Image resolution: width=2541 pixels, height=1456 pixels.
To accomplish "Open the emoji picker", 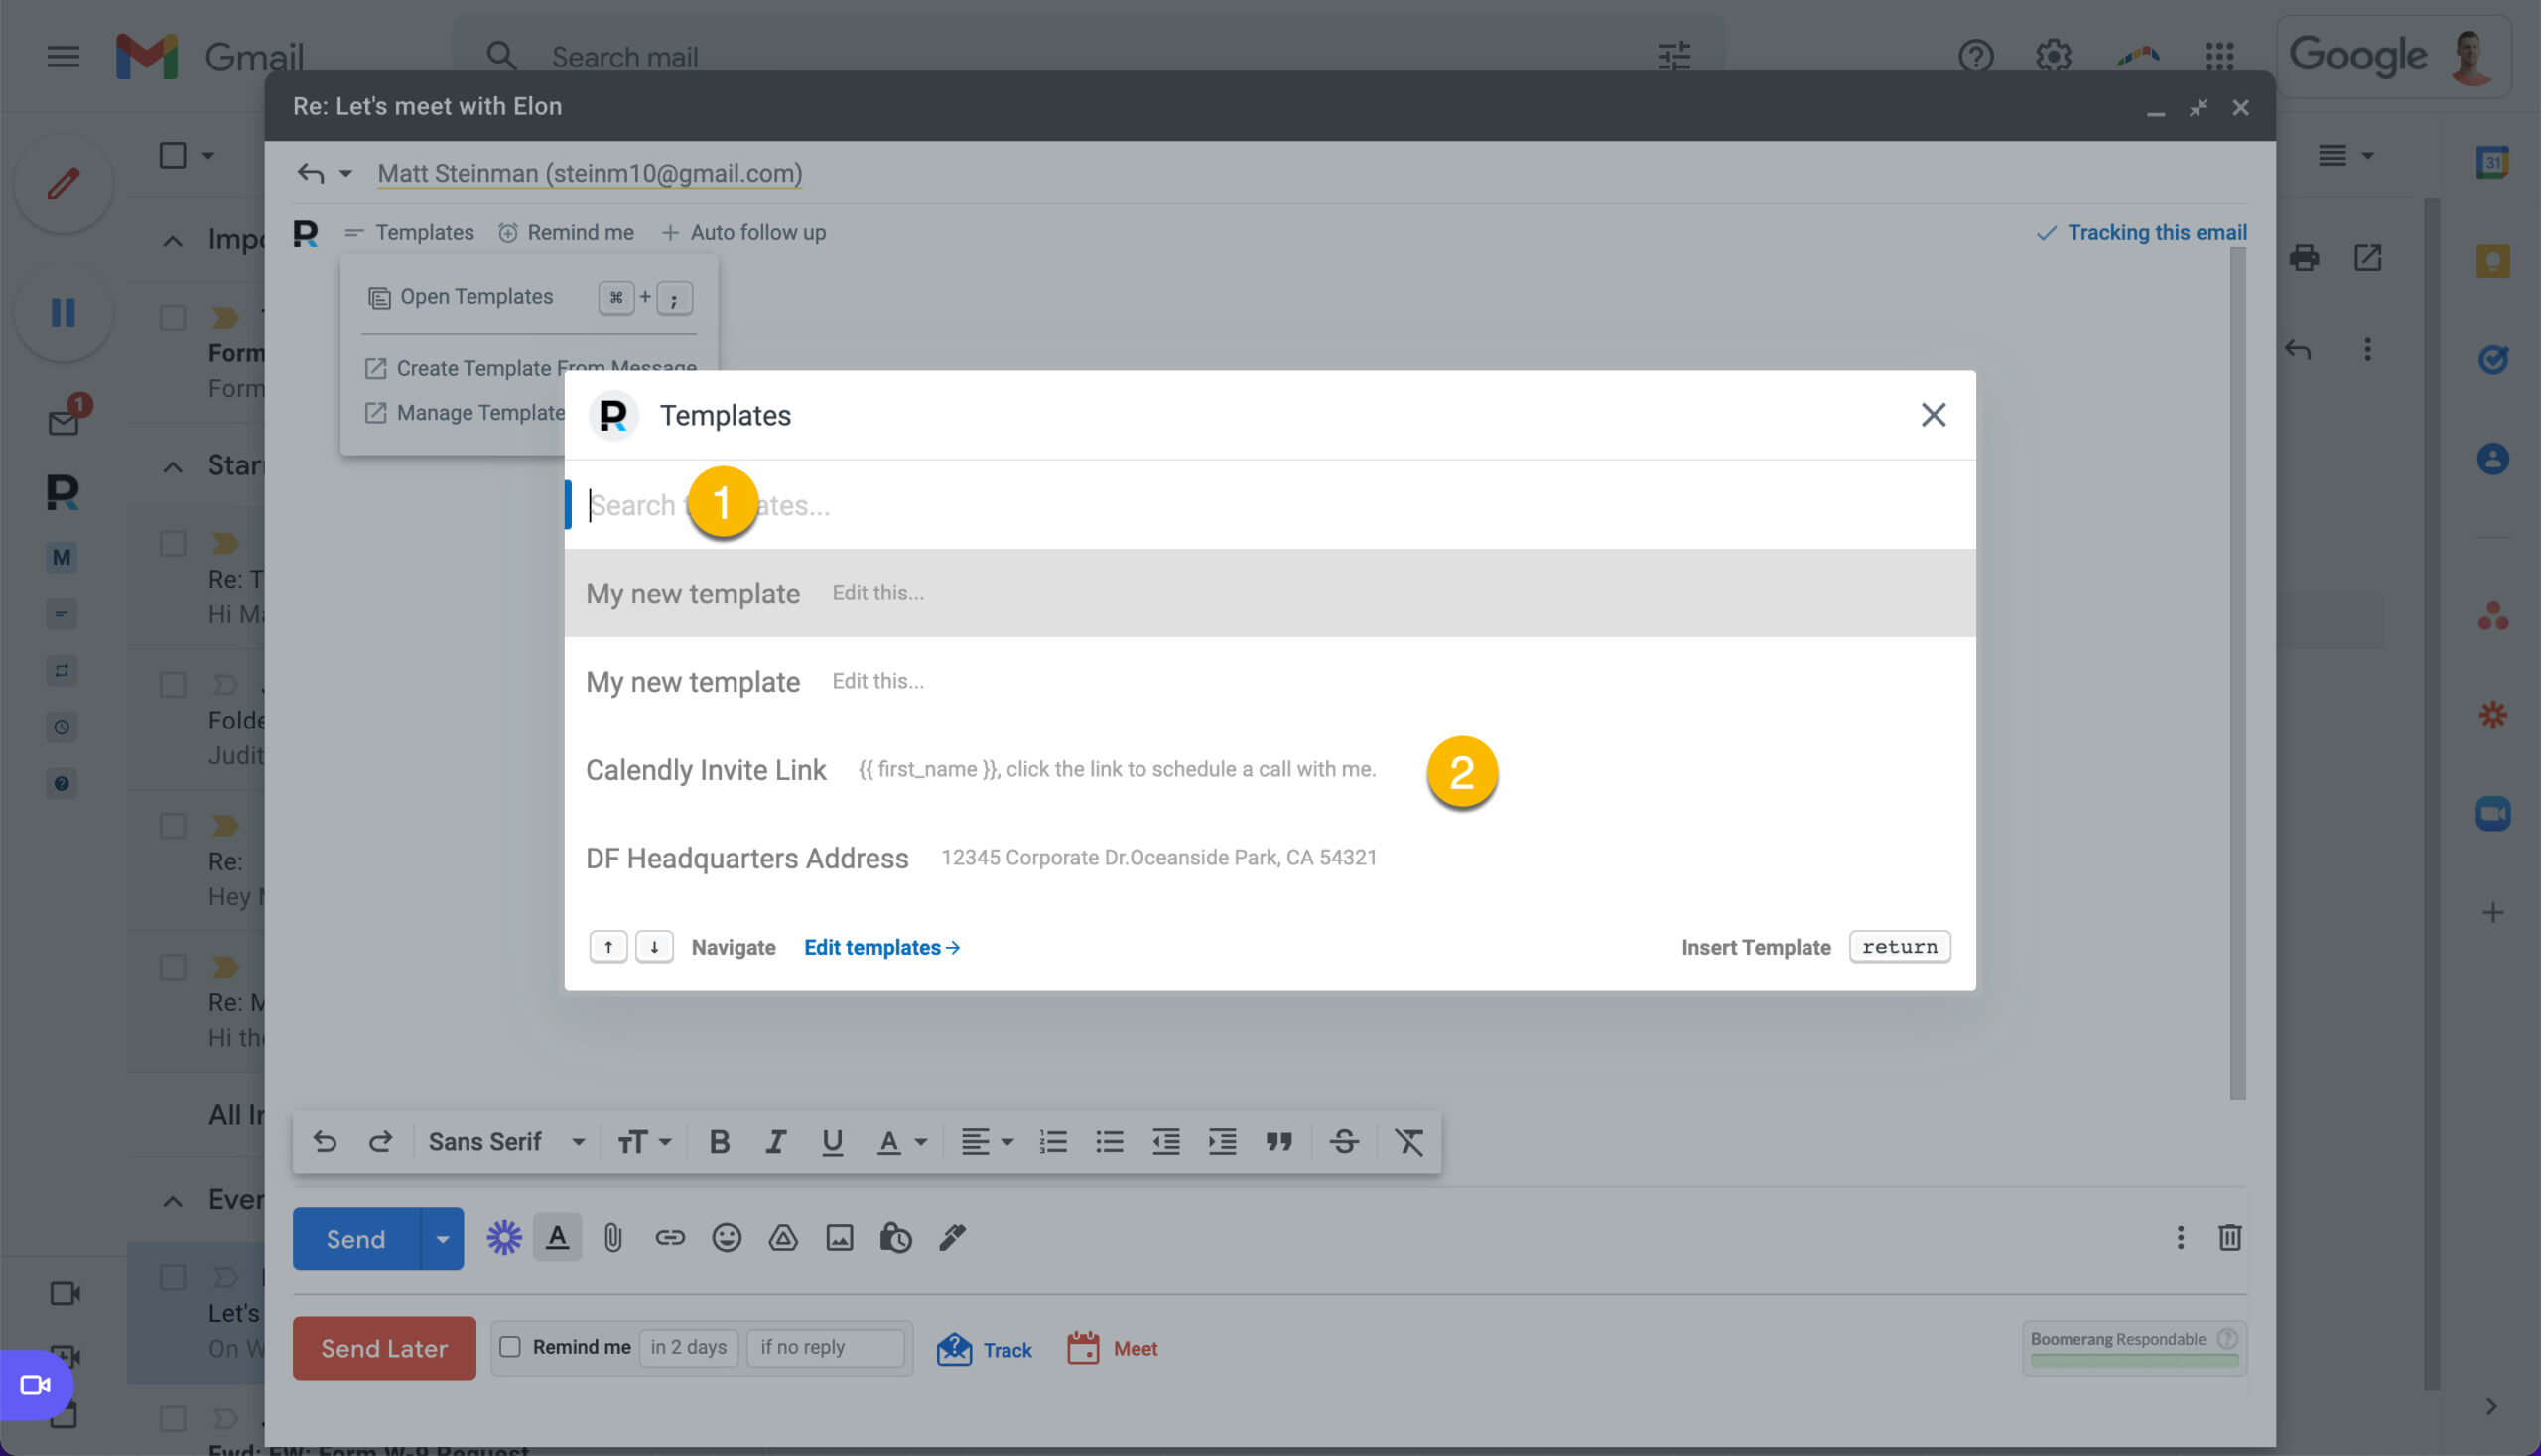I will coord(726,1238).
